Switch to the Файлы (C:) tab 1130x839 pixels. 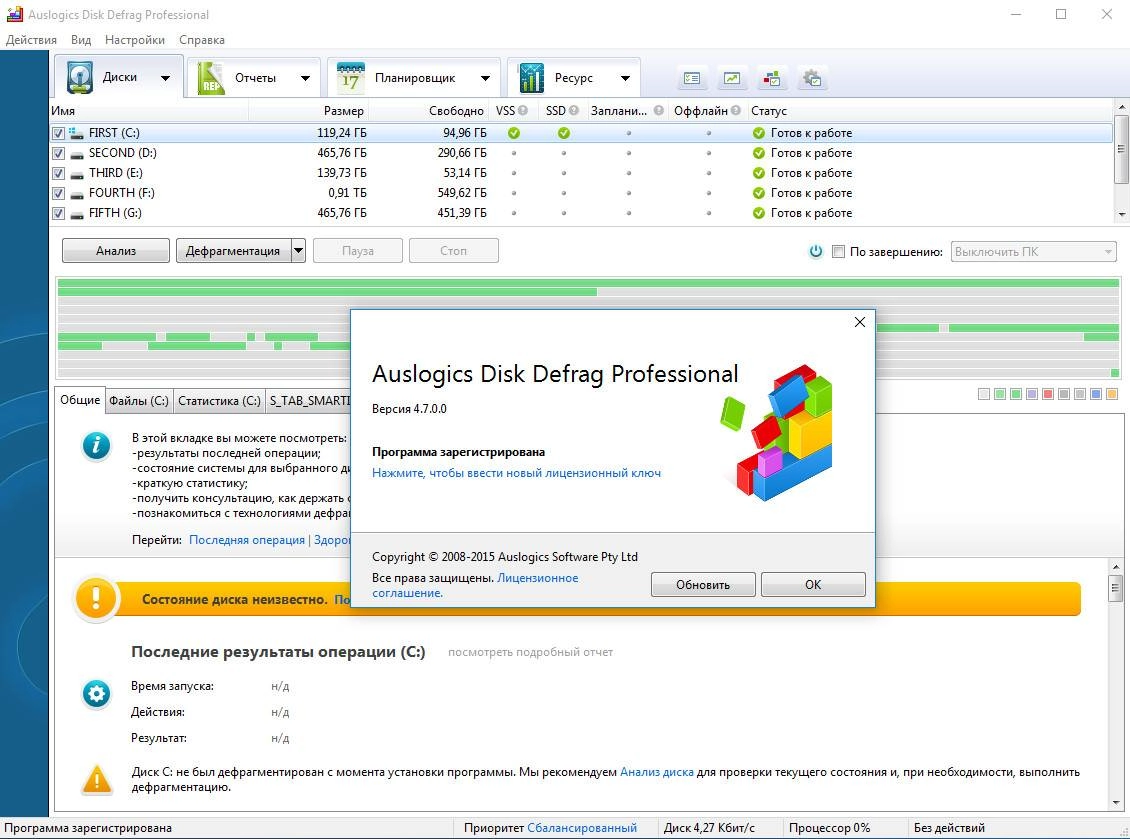click(139, 401)
